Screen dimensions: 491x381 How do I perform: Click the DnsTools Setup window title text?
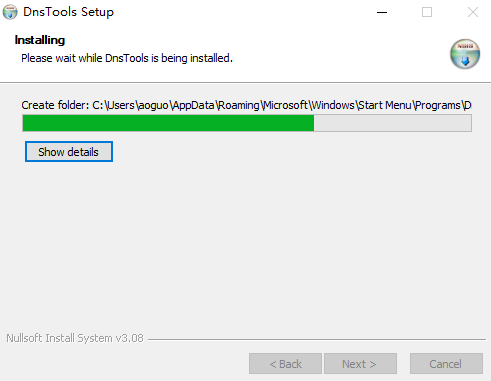coord(69,12)
